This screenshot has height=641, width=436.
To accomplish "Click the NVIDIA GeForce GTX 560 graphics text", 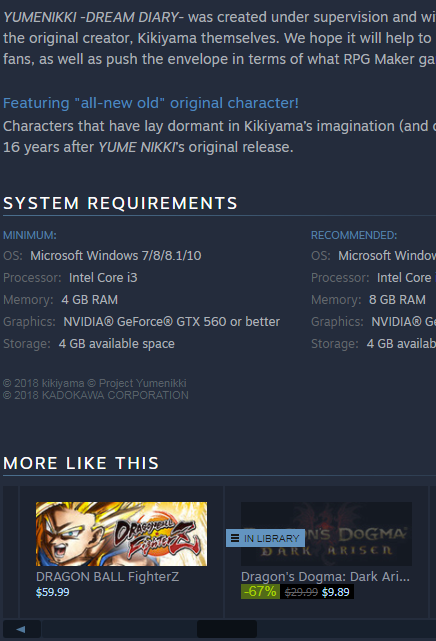I will tap(172, 322).
